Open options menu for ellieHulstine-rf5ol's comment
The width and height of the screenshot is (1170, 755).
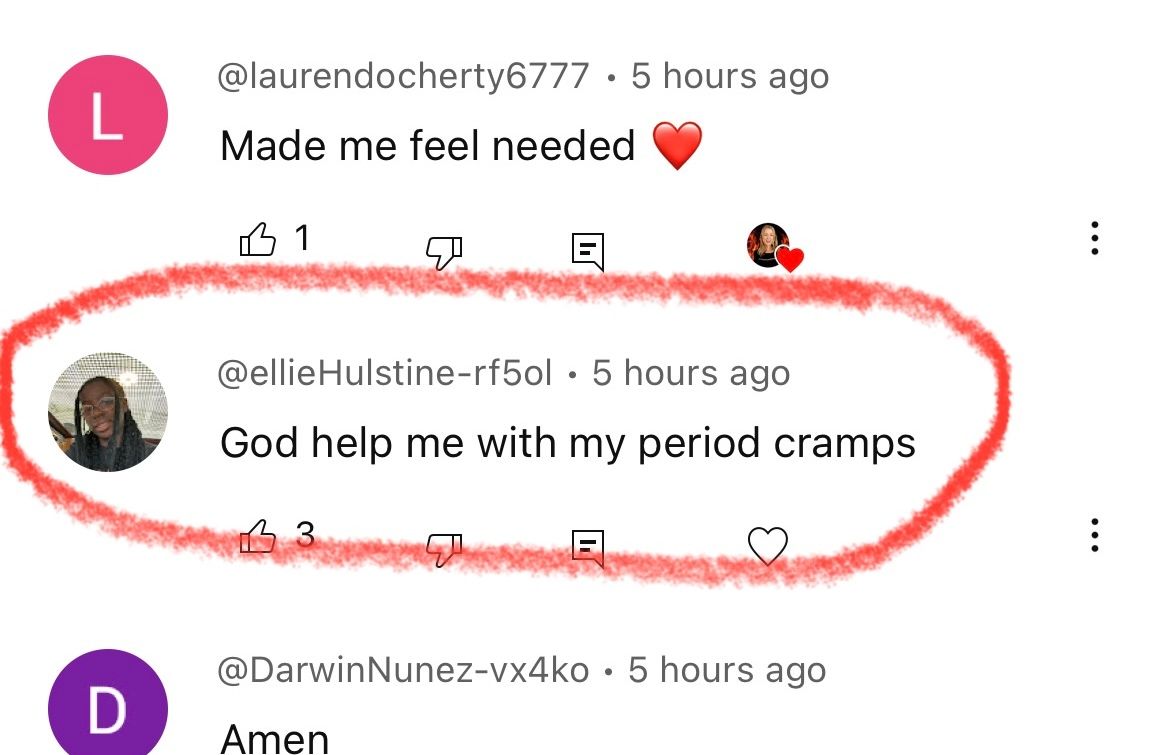tap(1094, 535)
